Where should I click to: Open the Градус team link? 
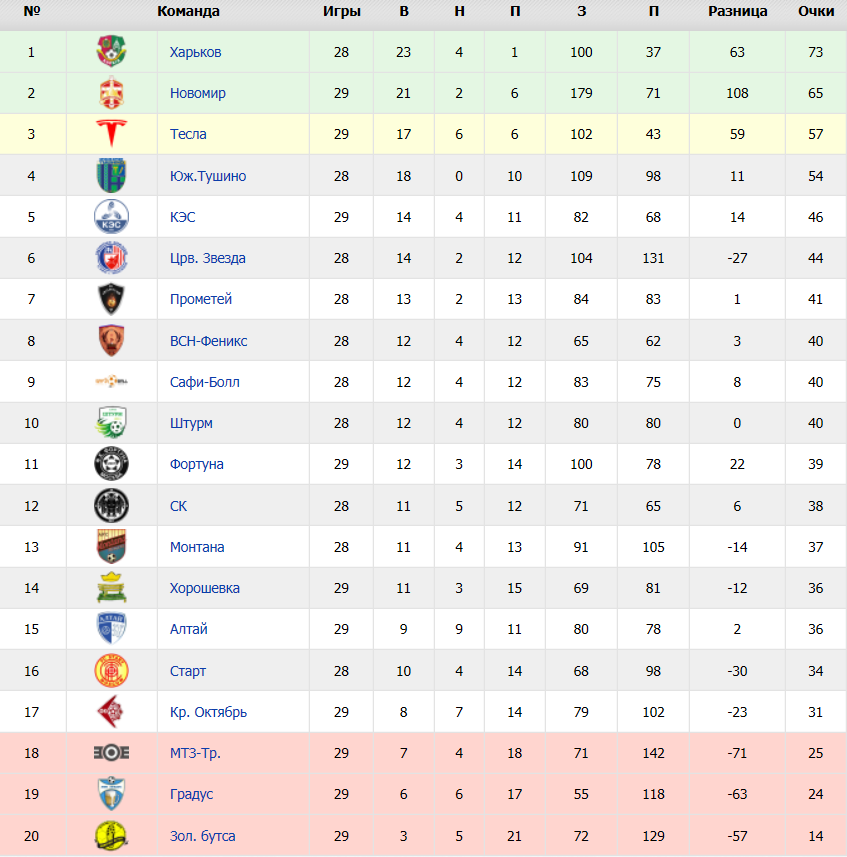(191, 794)
